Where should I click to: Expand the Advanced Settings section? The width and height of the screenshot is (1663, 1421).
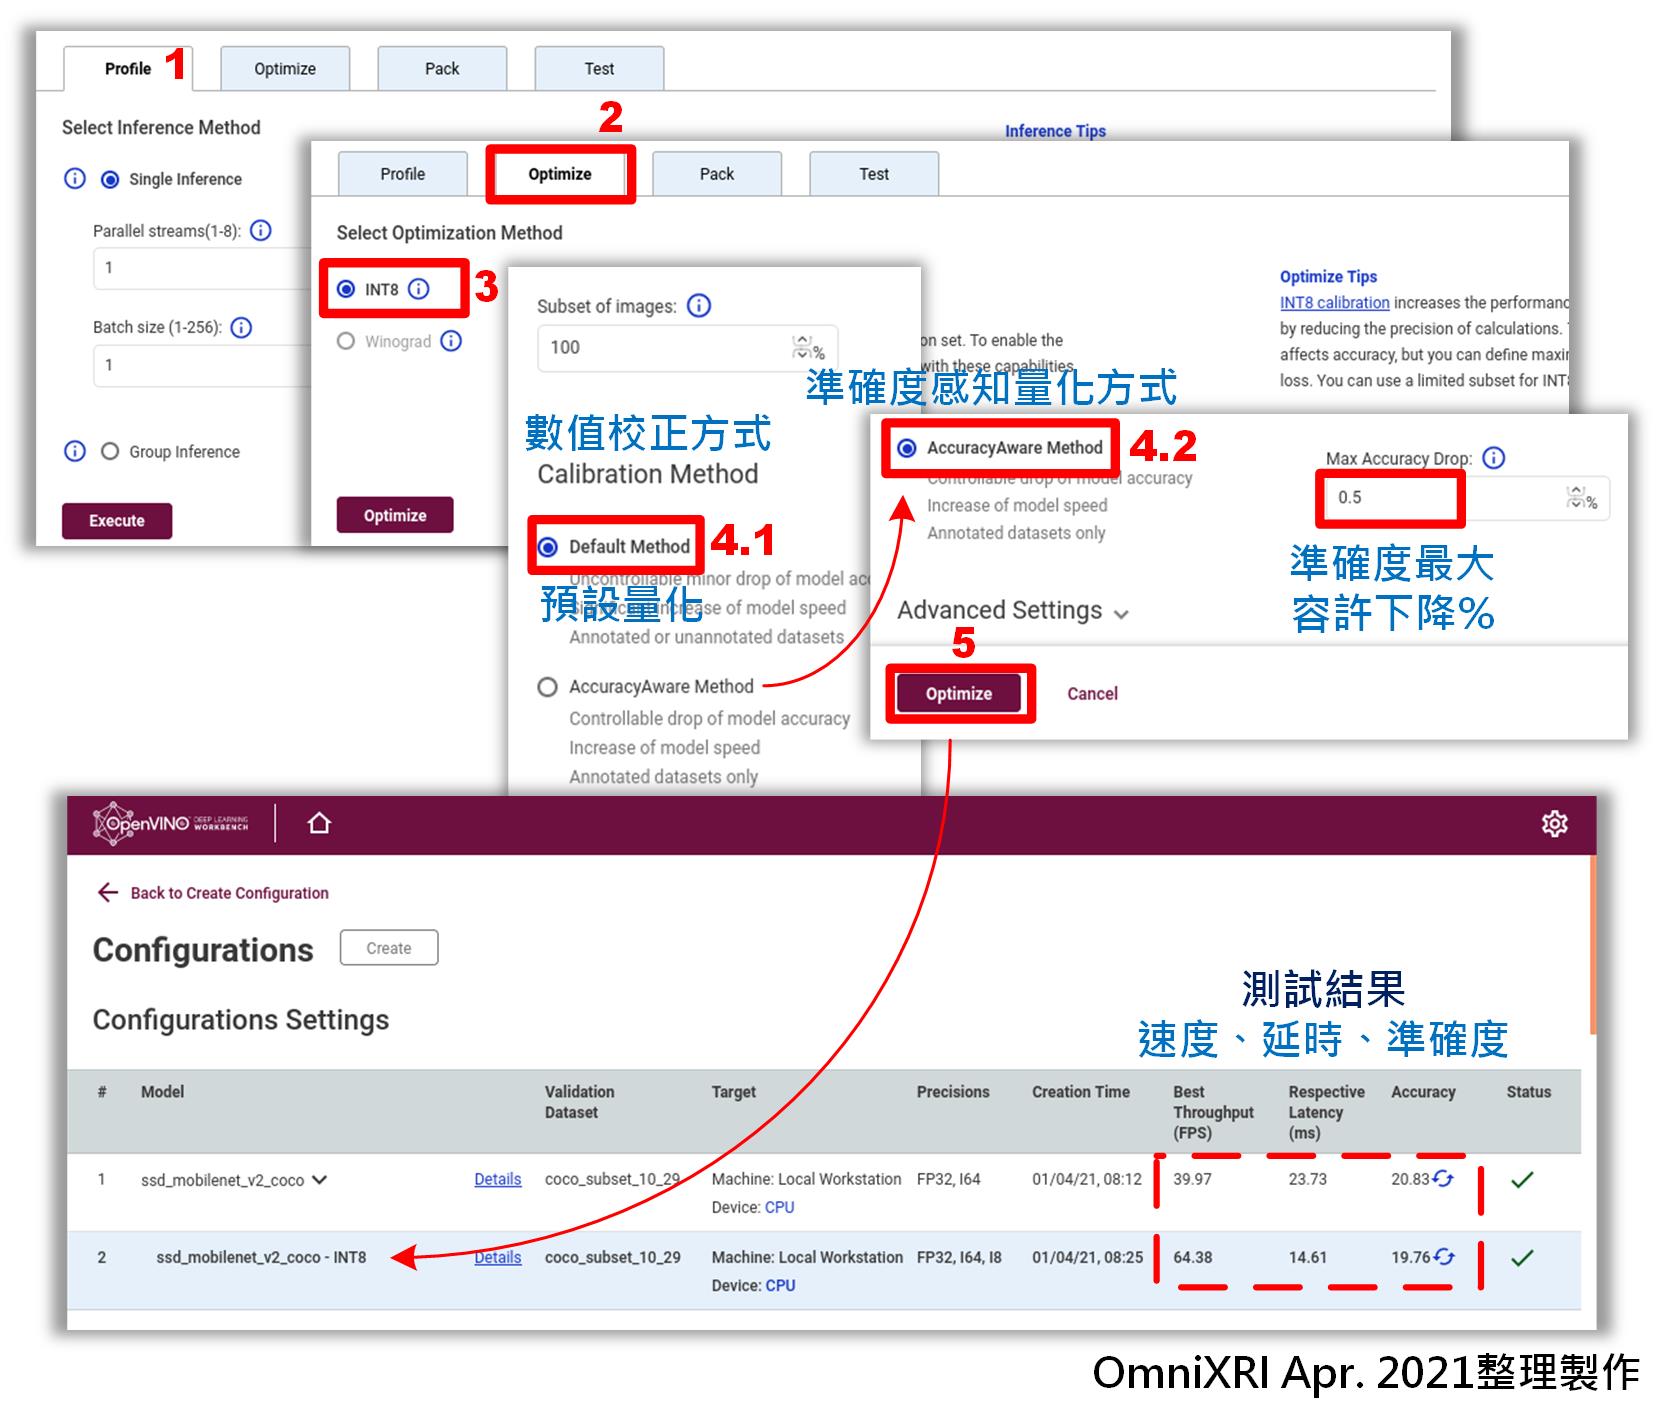point(1013,611)
